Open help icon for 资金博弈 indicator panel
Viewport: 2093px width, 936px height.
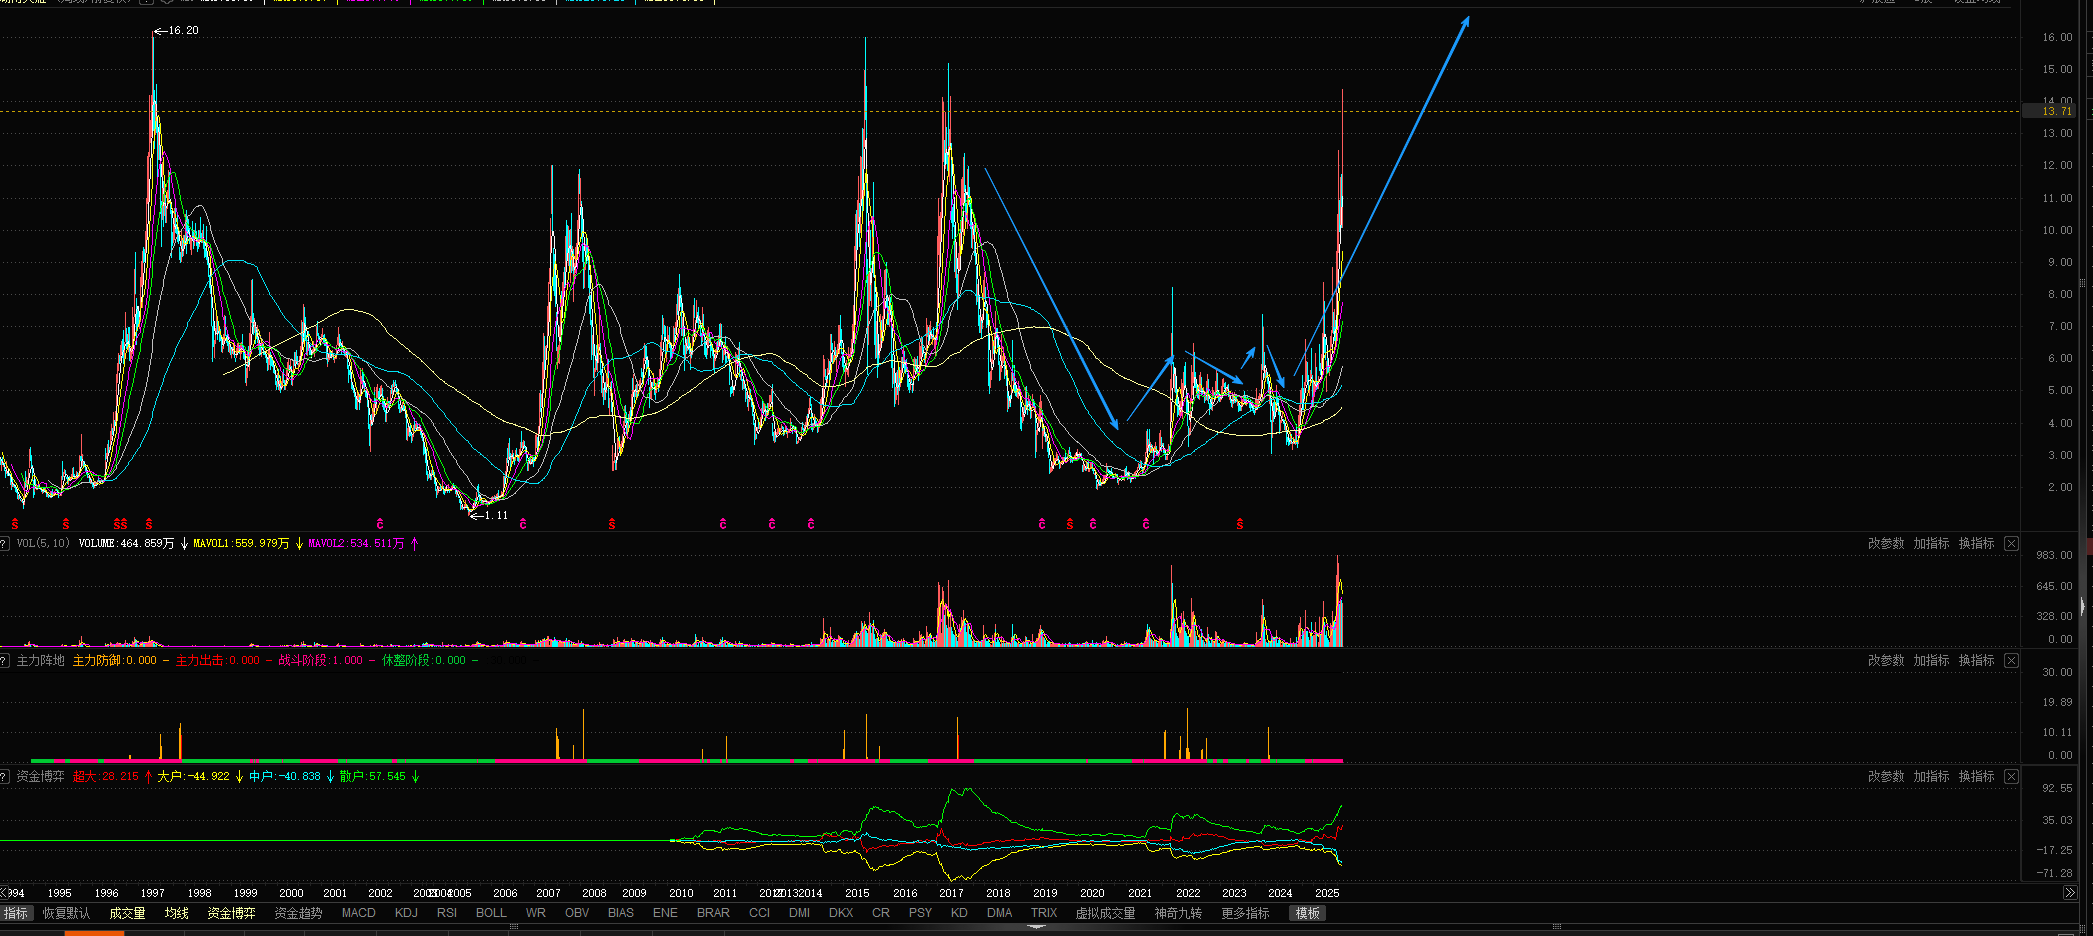pyautogui.click(x=5, y=776)
